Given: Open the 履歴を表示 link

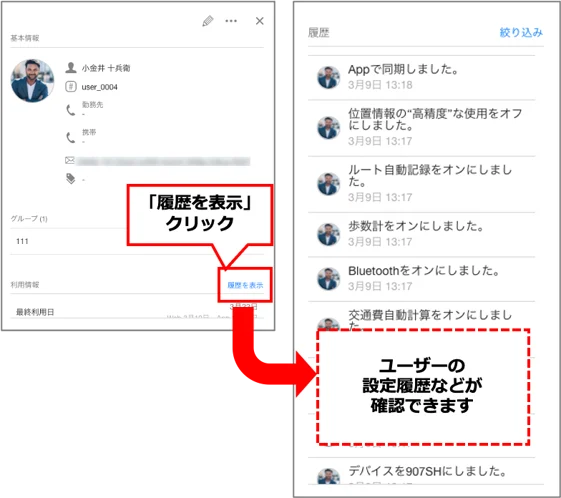Looking at the screenshot, I should [x=245, y=285].
